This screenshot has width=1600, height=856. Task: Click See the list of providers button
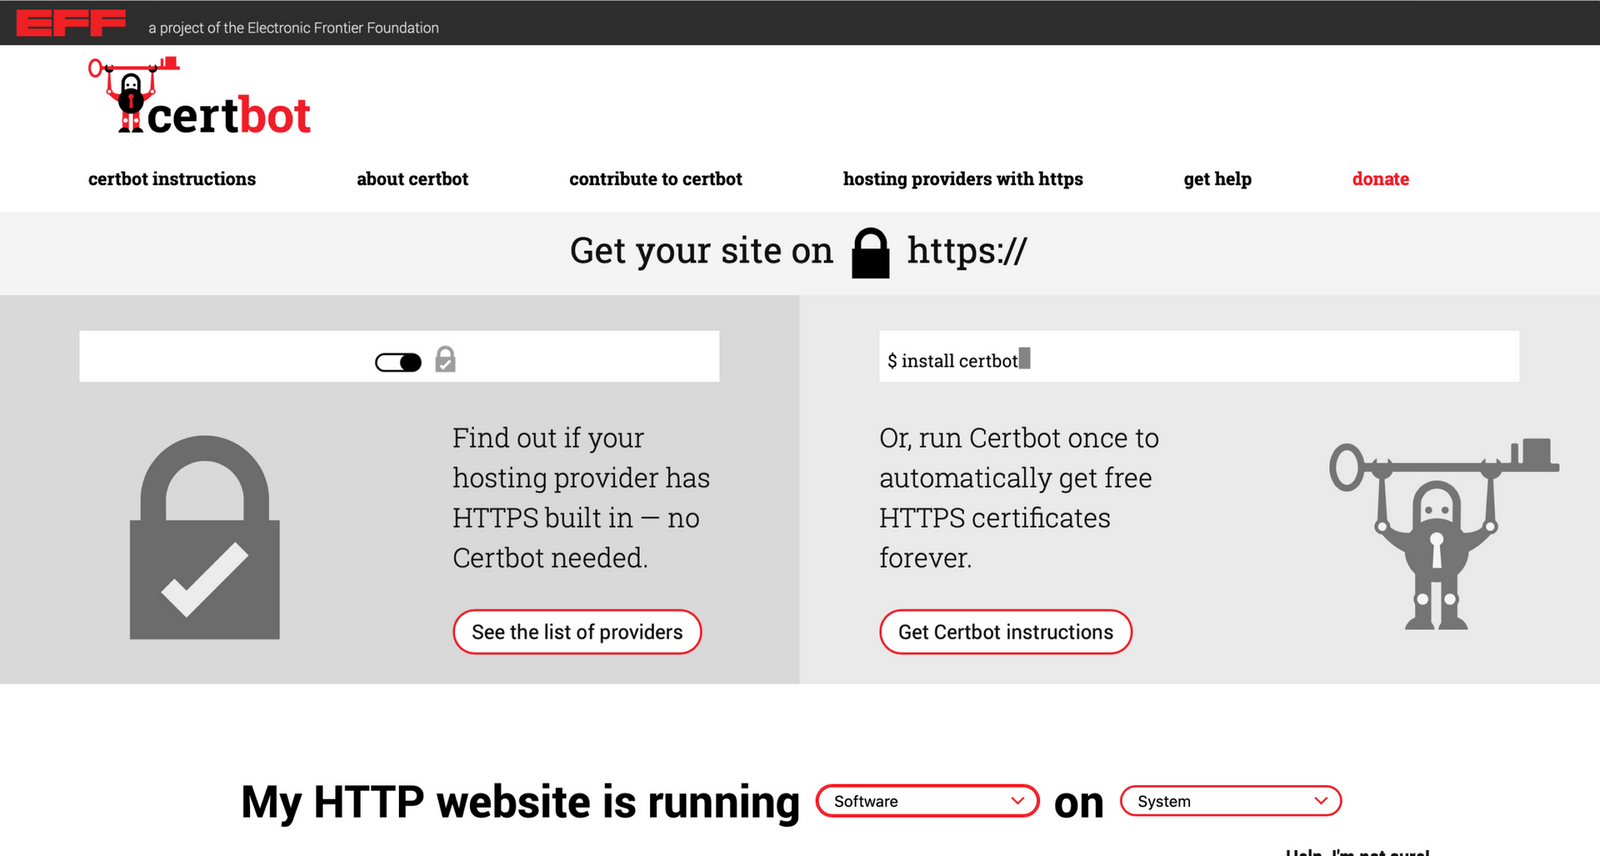(577, 632)
